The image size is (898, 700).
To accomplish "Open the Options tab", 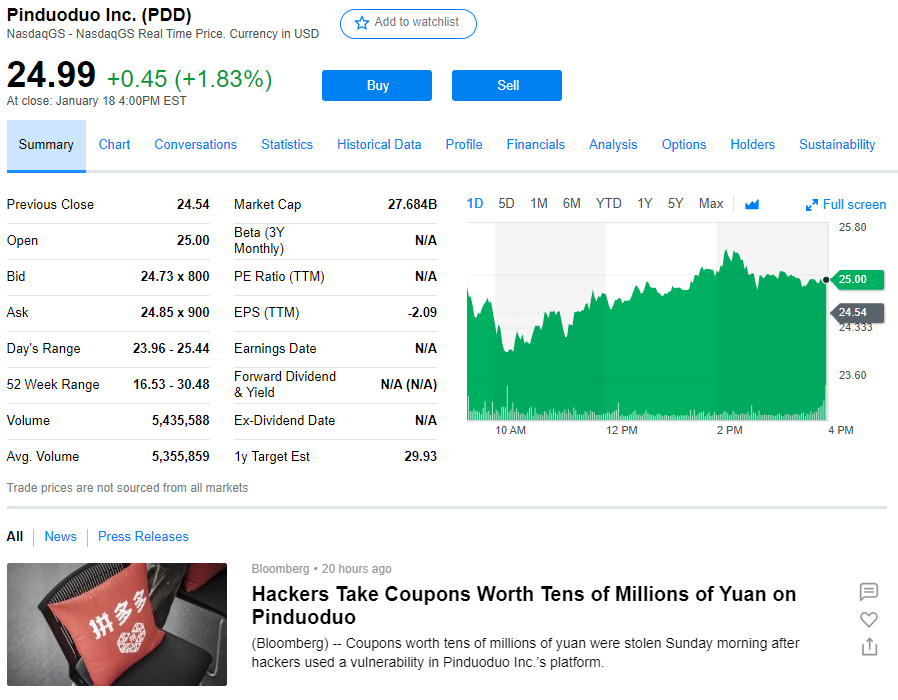I will pyautogui.click(x=684, y=144).
